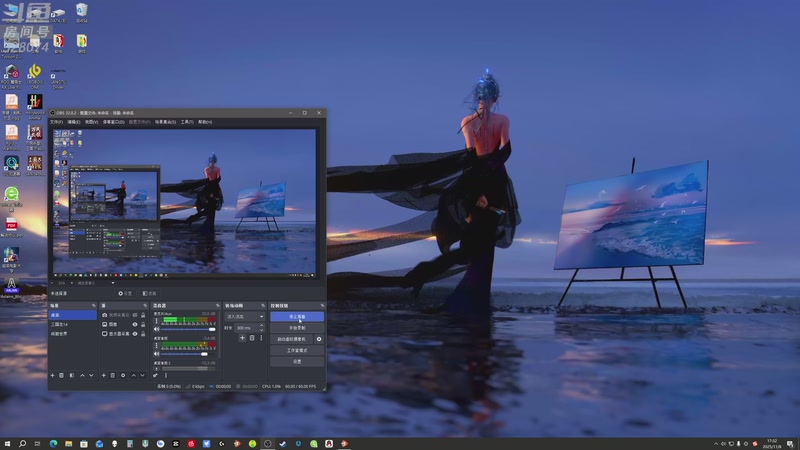800x450 pixels.
Task: Mute the 麦克风/Aux microphone channel
Action: tap(157, 329)
